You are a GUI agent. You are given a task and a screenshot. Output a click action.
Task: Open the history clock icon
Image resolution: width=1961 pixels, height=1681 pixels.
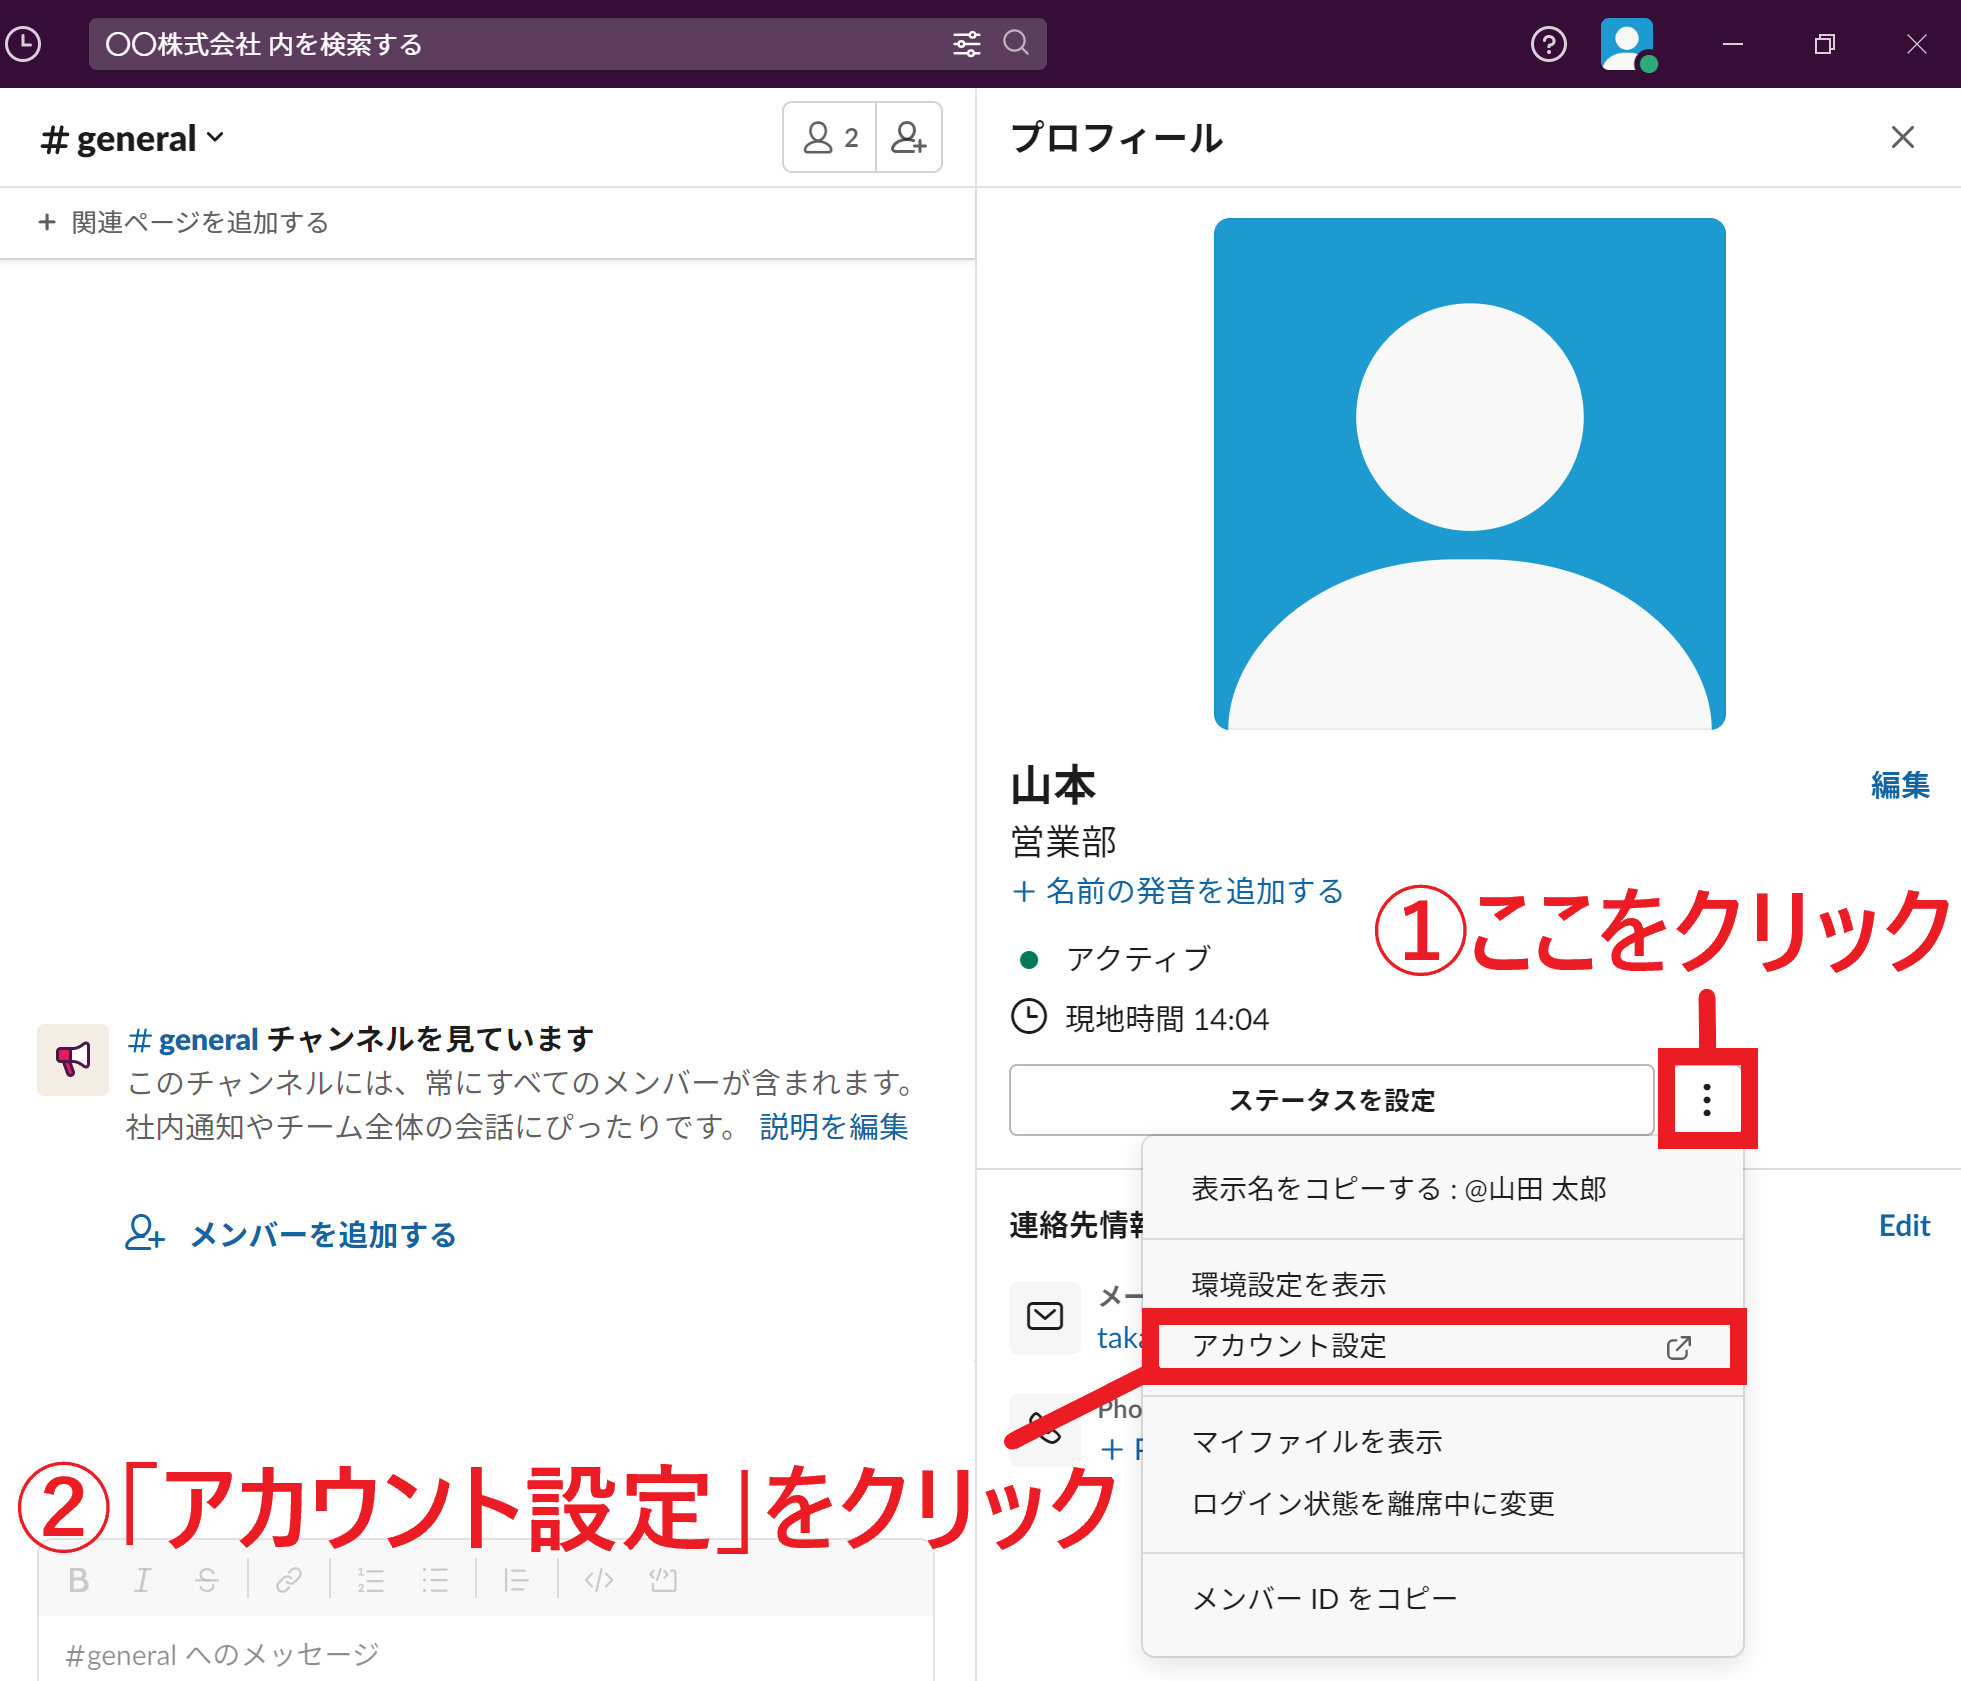click(25, 44)
